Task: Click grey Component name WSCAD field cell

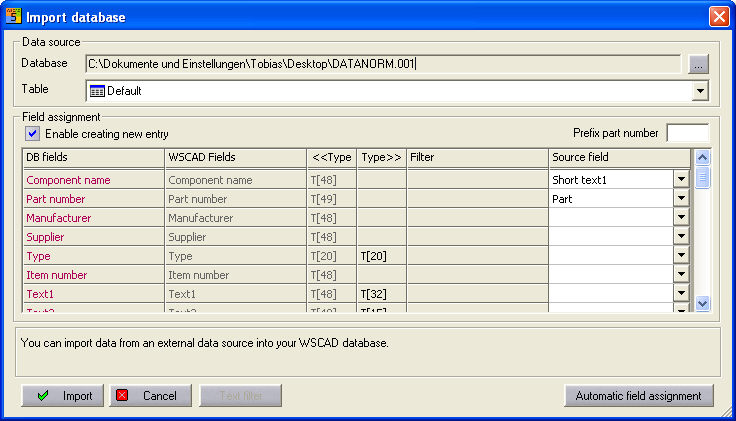Action: click(236, 180)
